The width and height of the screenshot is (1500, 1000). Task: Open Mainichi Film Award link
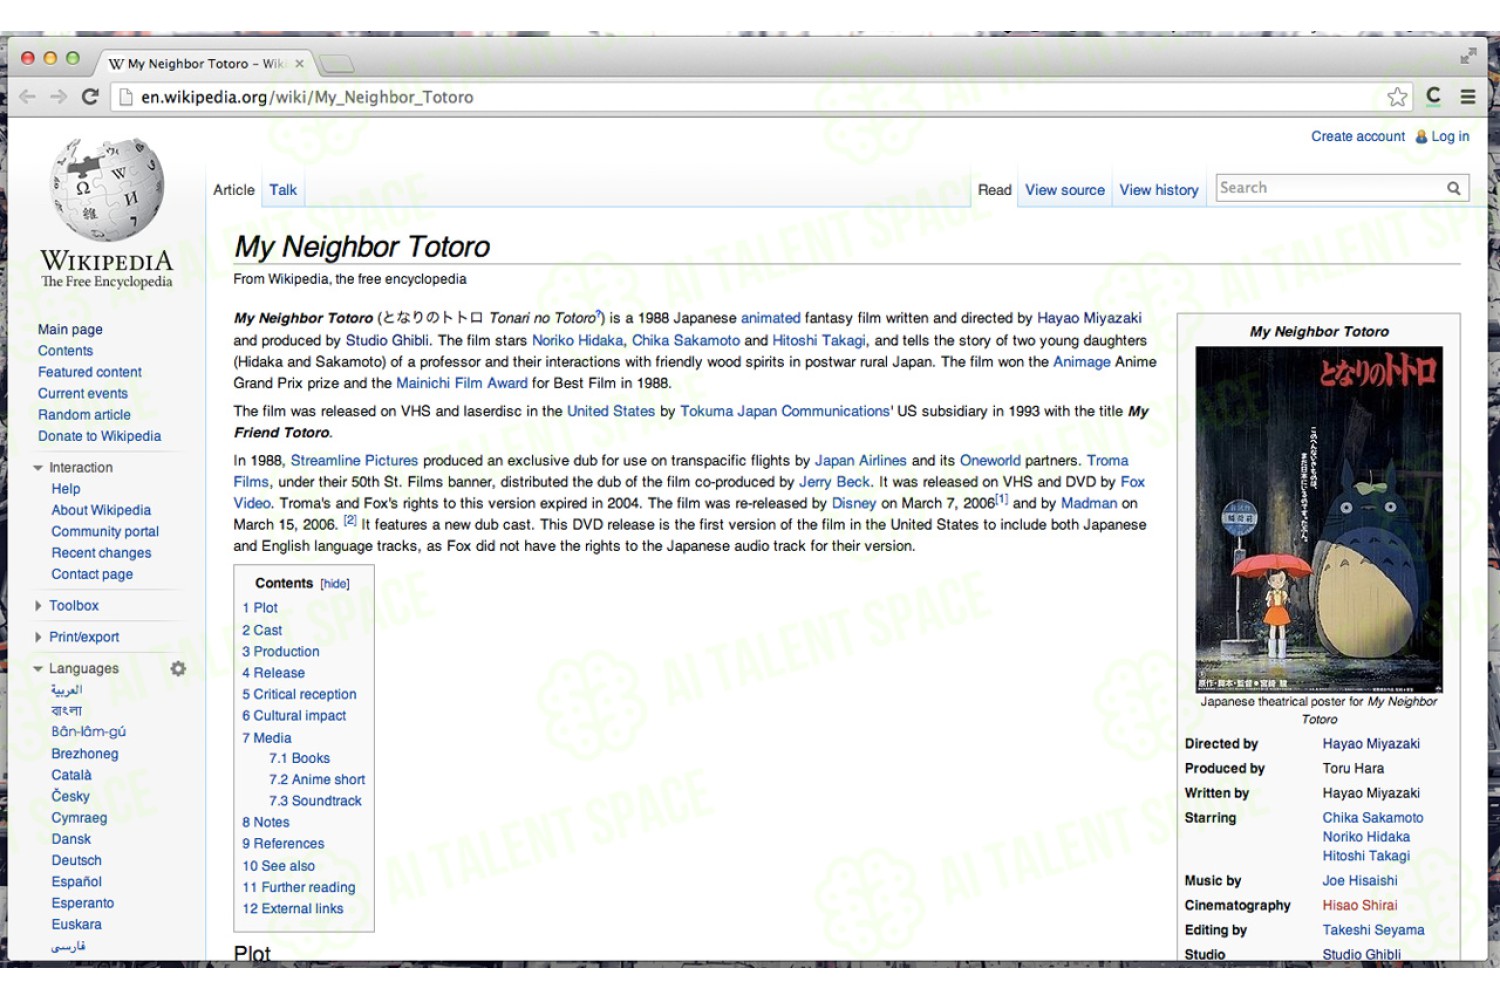coord(462,383)
